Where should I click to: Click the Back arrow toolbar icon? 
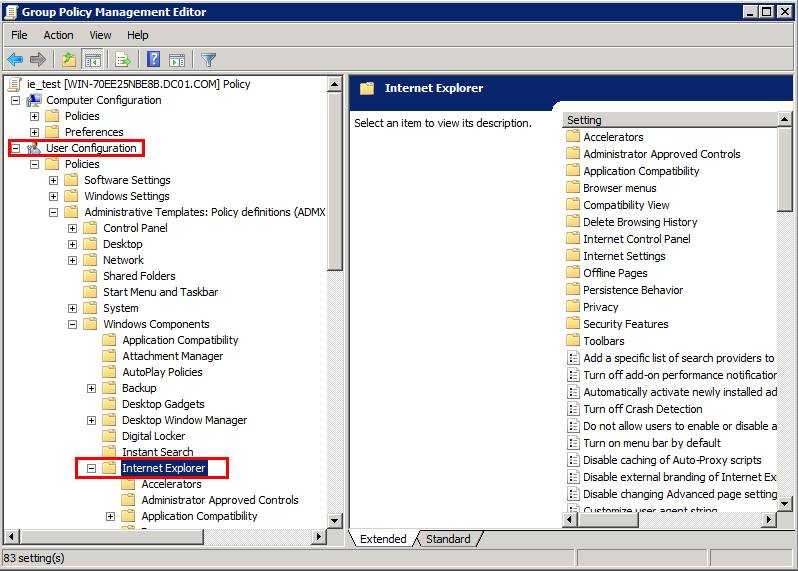pos(15,60)
